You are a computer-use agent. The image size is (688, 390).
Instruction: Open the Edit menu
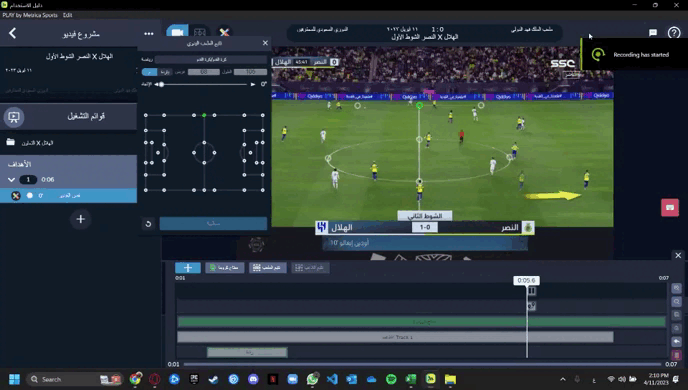point(67,15)
